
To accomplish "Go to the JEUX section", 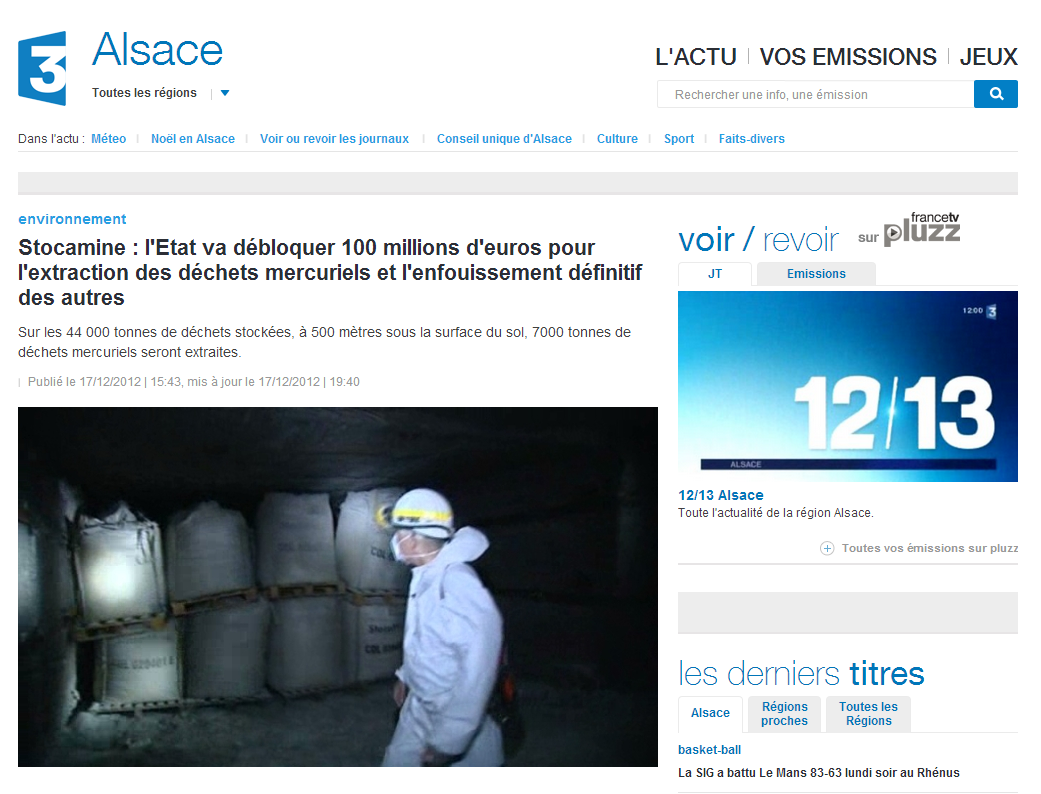I will pos(988,57).
